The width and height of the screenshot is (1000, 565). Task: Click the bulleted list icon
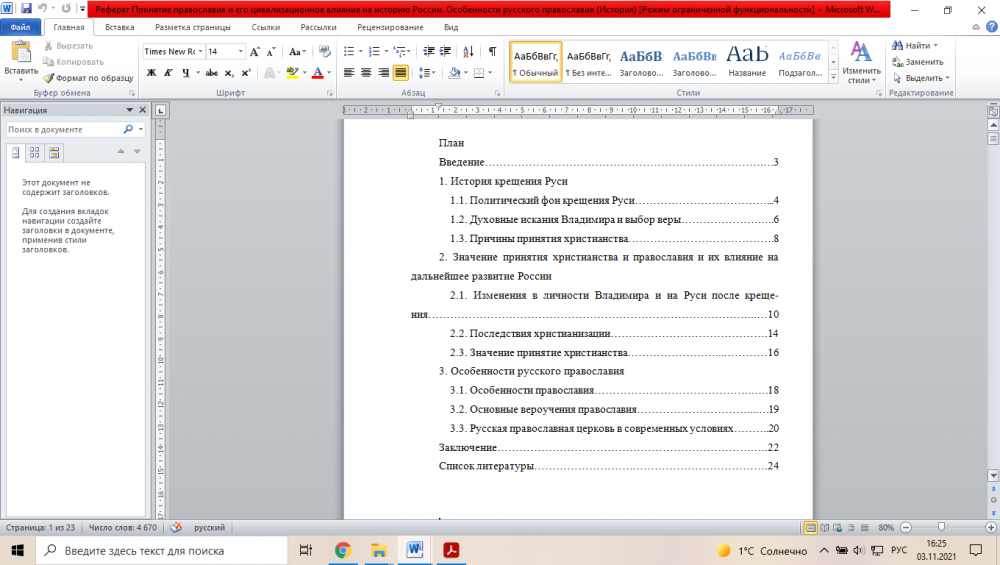pyautogui.click(x=349, y=51)
